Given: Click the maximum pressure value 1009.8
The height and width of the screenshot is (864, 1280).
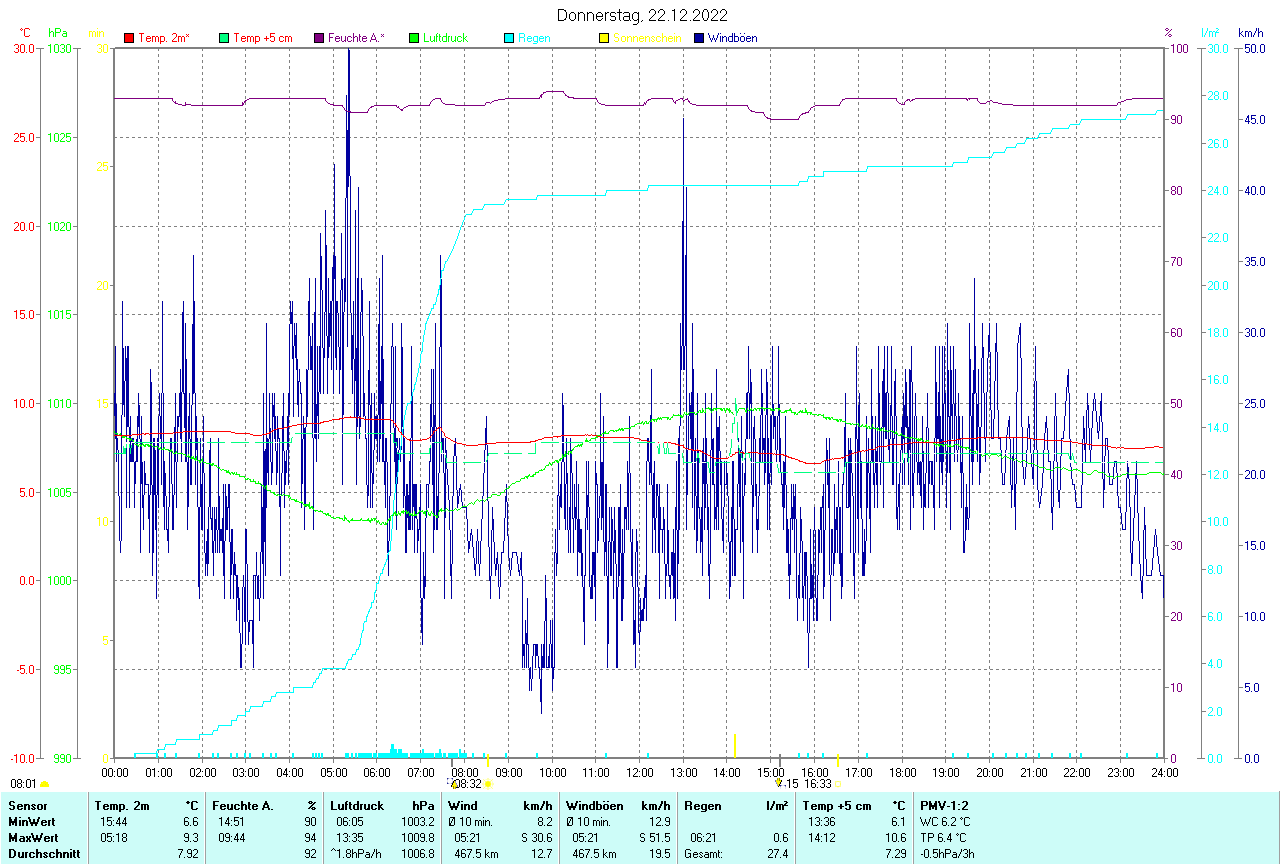Looking at the screenshot, I should coord(417,837).
